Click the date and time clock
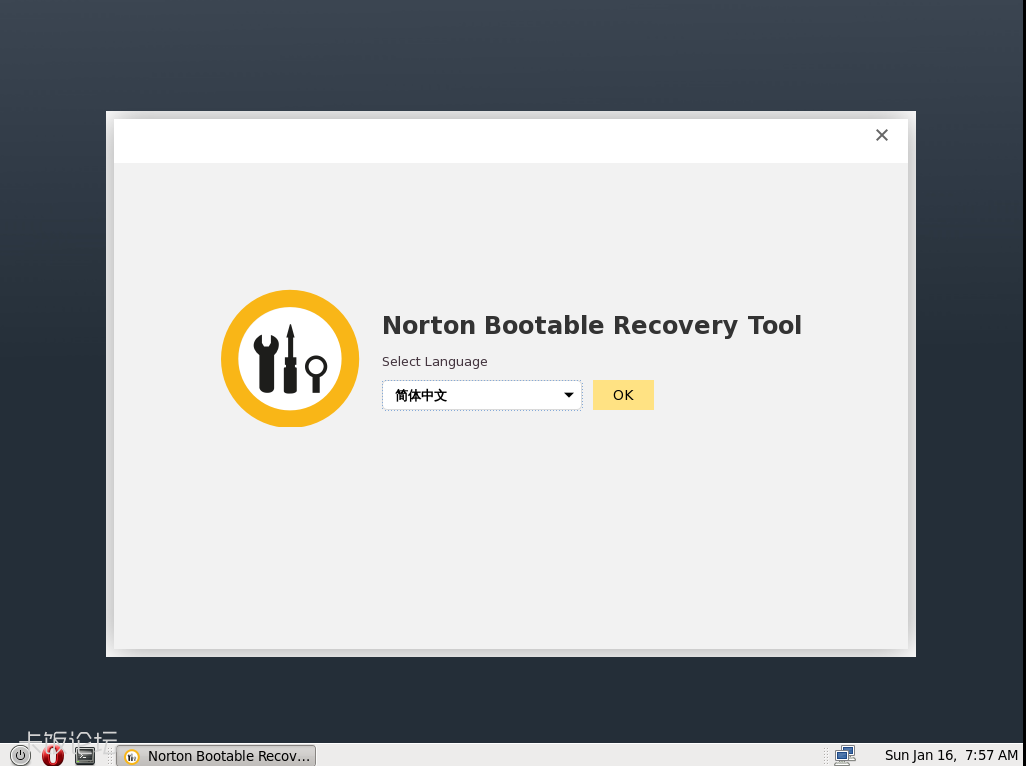 pos(950,755)
